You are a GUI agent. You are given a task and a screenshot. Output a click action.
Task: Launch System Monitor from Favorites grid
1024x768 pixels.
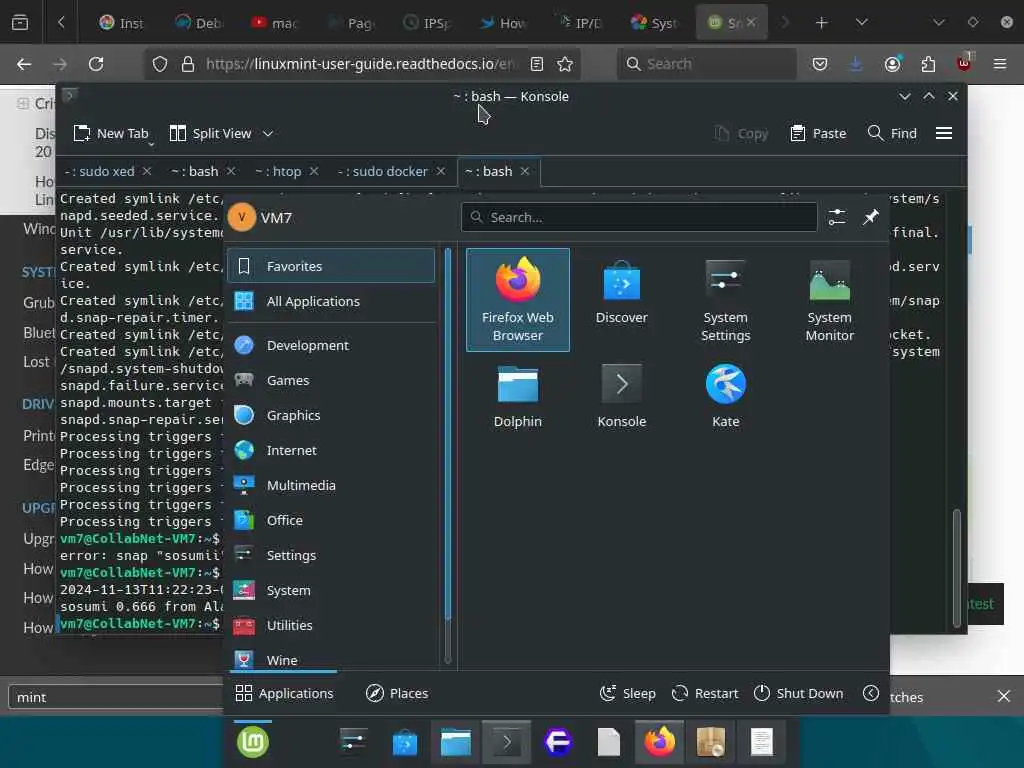pyautogui.click(x=829, y=300)
